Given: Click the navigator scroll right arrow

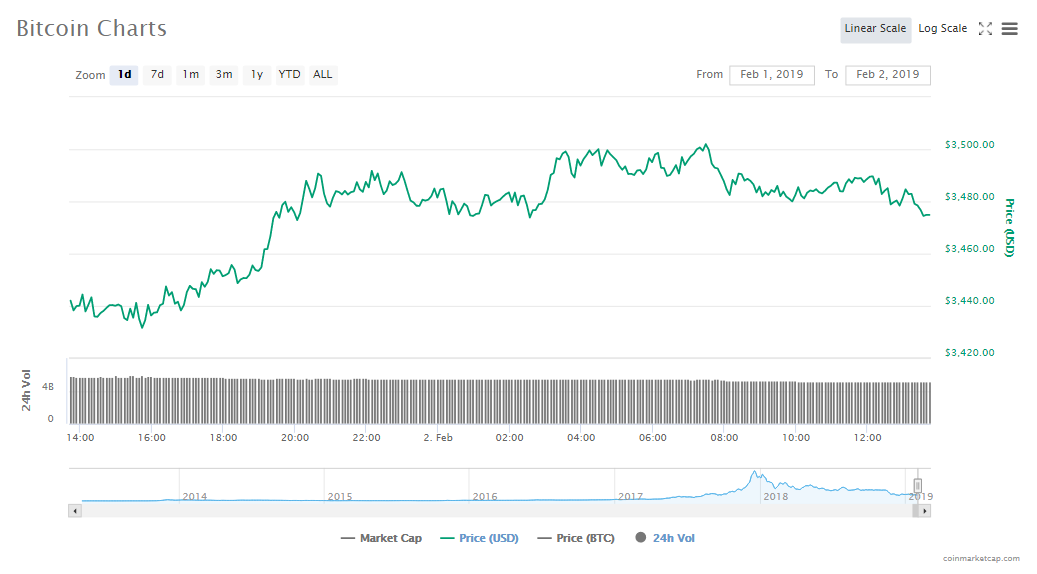Looking at the screenshot, I should click(x=925, y=511).
